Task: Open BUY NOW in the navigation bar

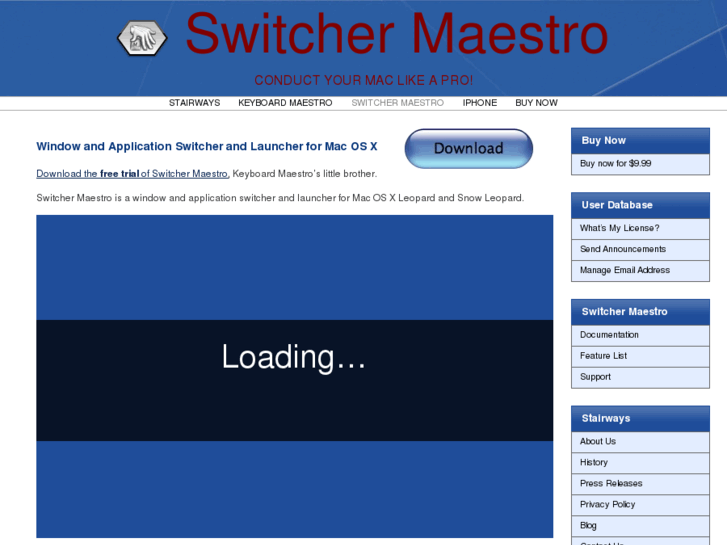Action: [536, 103]
